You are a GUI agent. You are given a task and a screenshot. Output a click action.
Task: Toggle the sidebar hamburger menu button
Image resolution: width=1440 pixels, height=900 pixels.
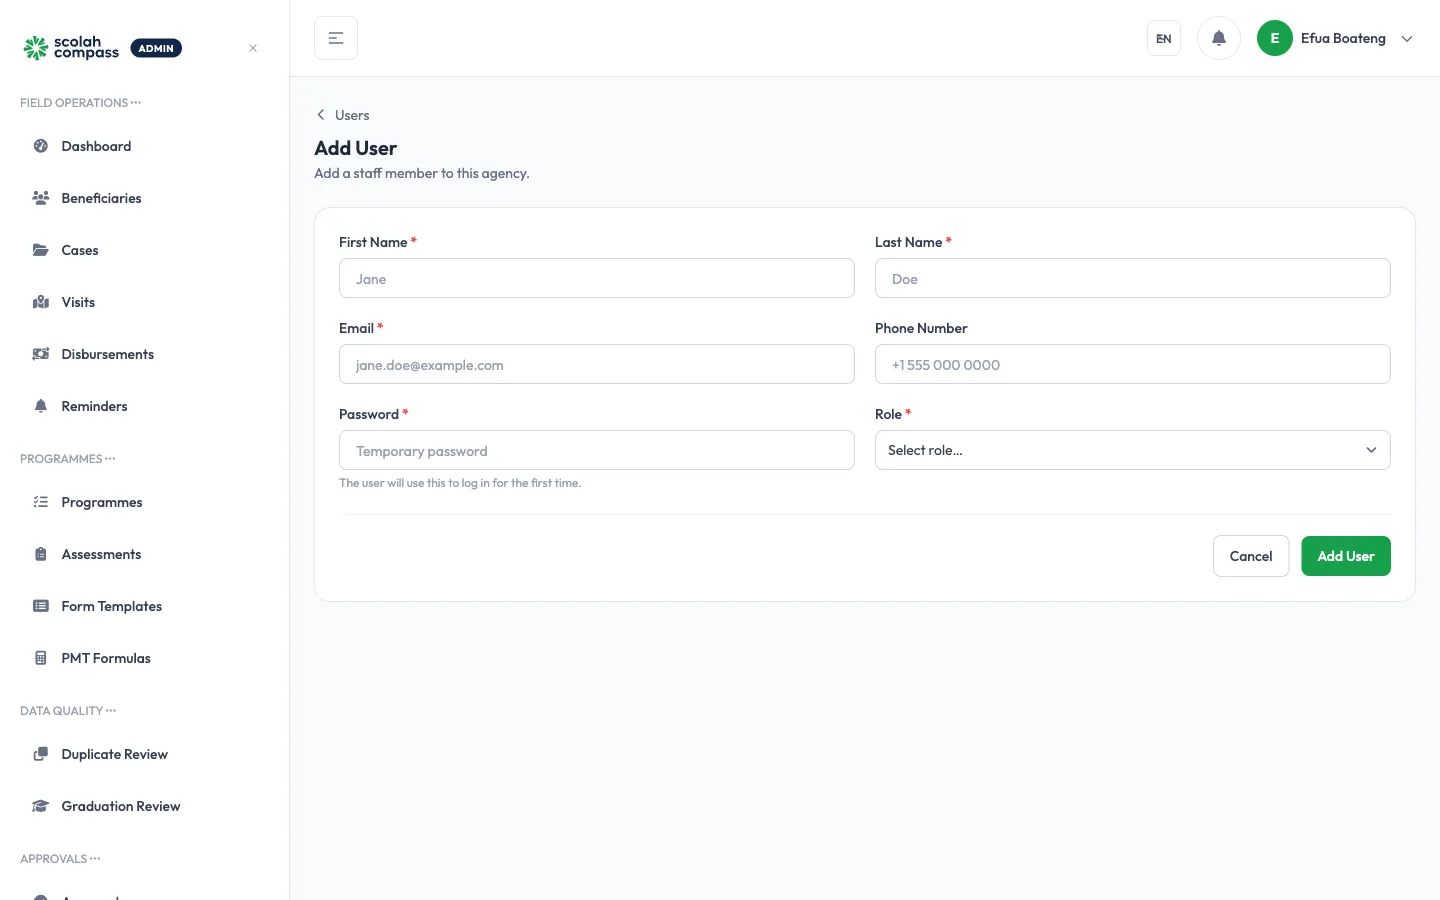pos(336,38)
